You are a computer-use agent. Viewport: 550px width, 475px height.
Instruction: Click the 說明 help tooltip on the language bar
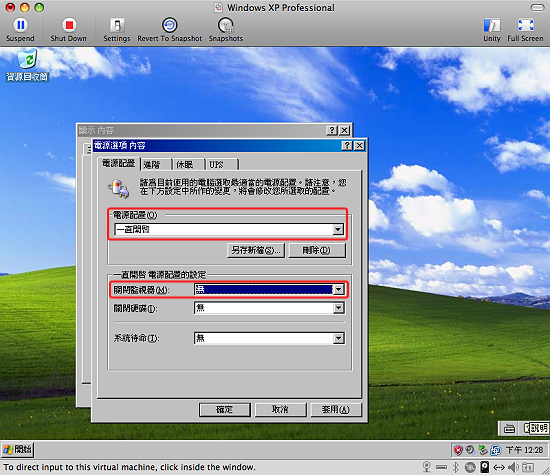pyautogui.click(x=539, y=428)
